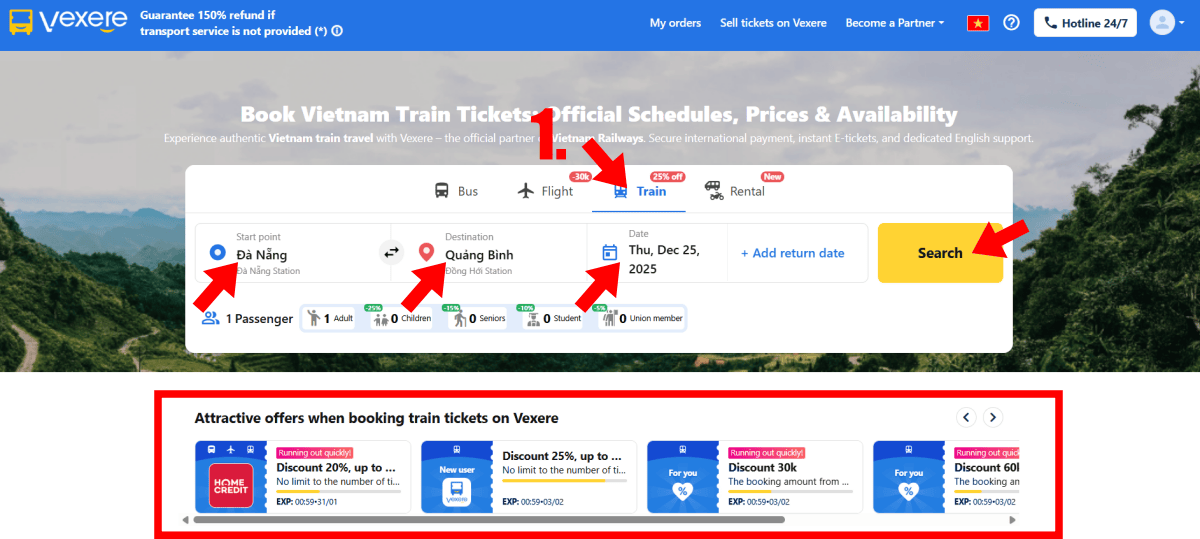The height and width of the screenshot is (539, 1200).
Task: Switch language via Vietnam flag icon
Action: [x=978, y=23]
